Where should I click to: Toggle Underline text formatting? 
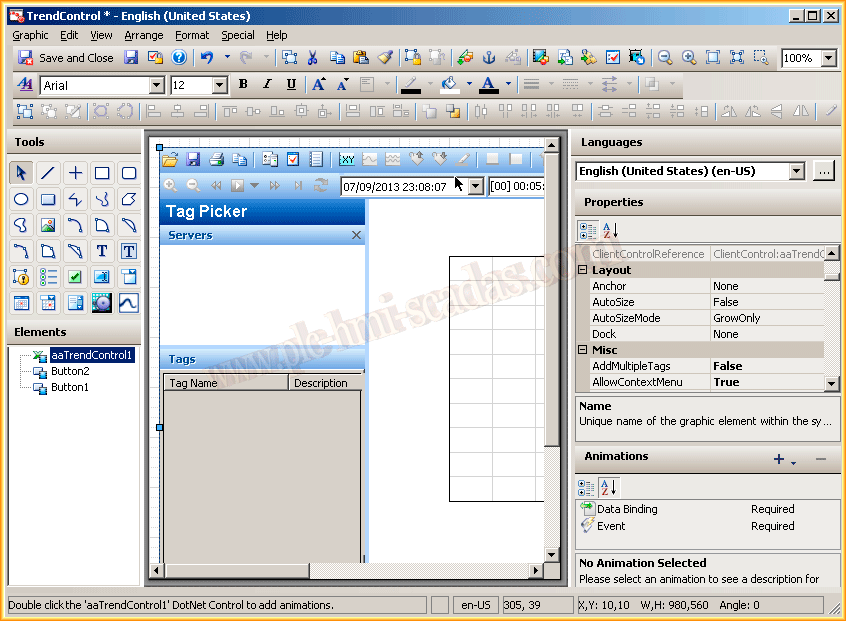click(x=291, y=85)
